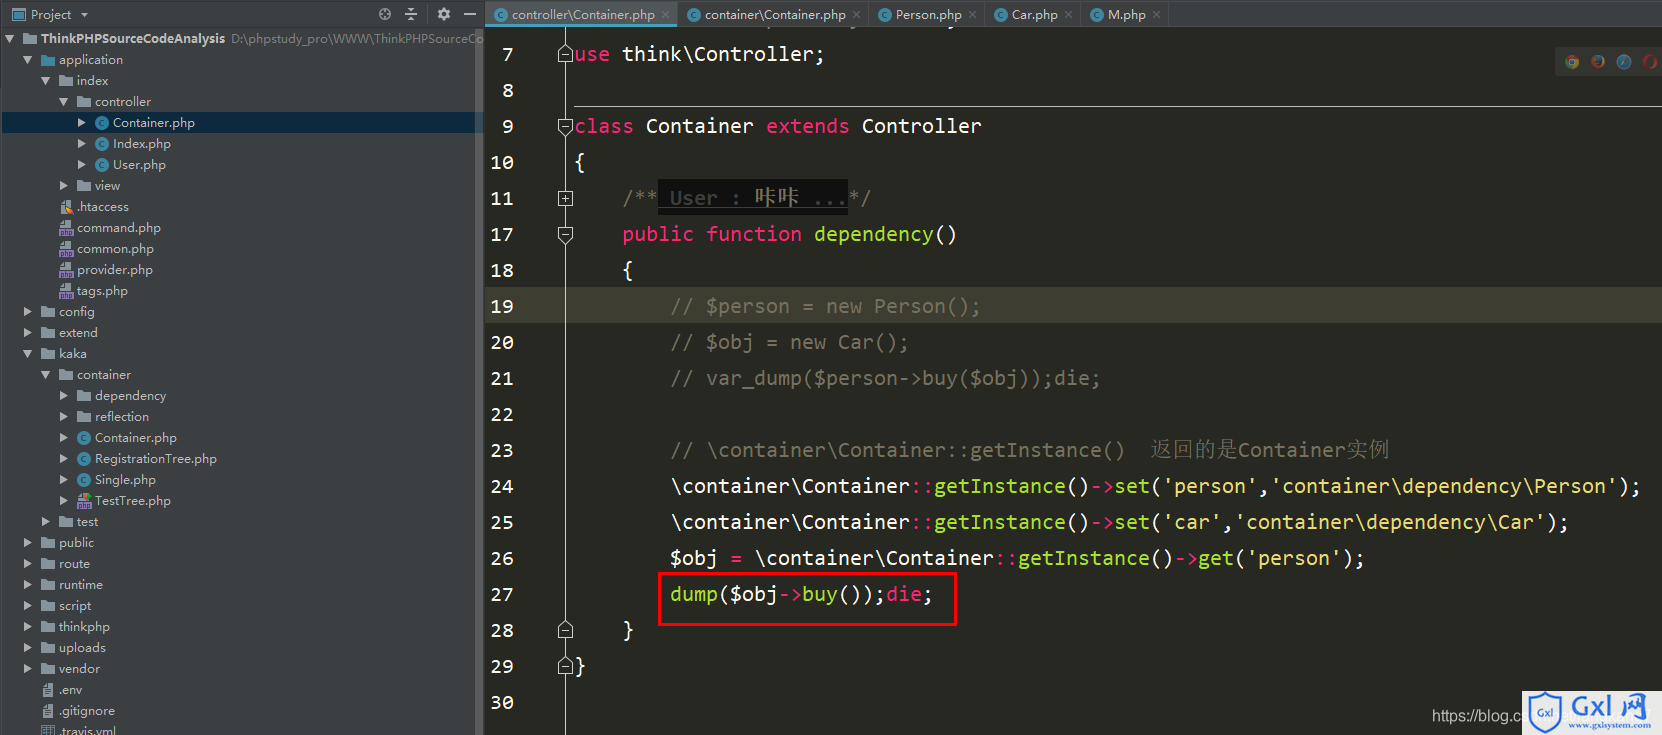Click the .htaccess file icon
This screenshot has height=735, width=1662.
coord(67,207)
